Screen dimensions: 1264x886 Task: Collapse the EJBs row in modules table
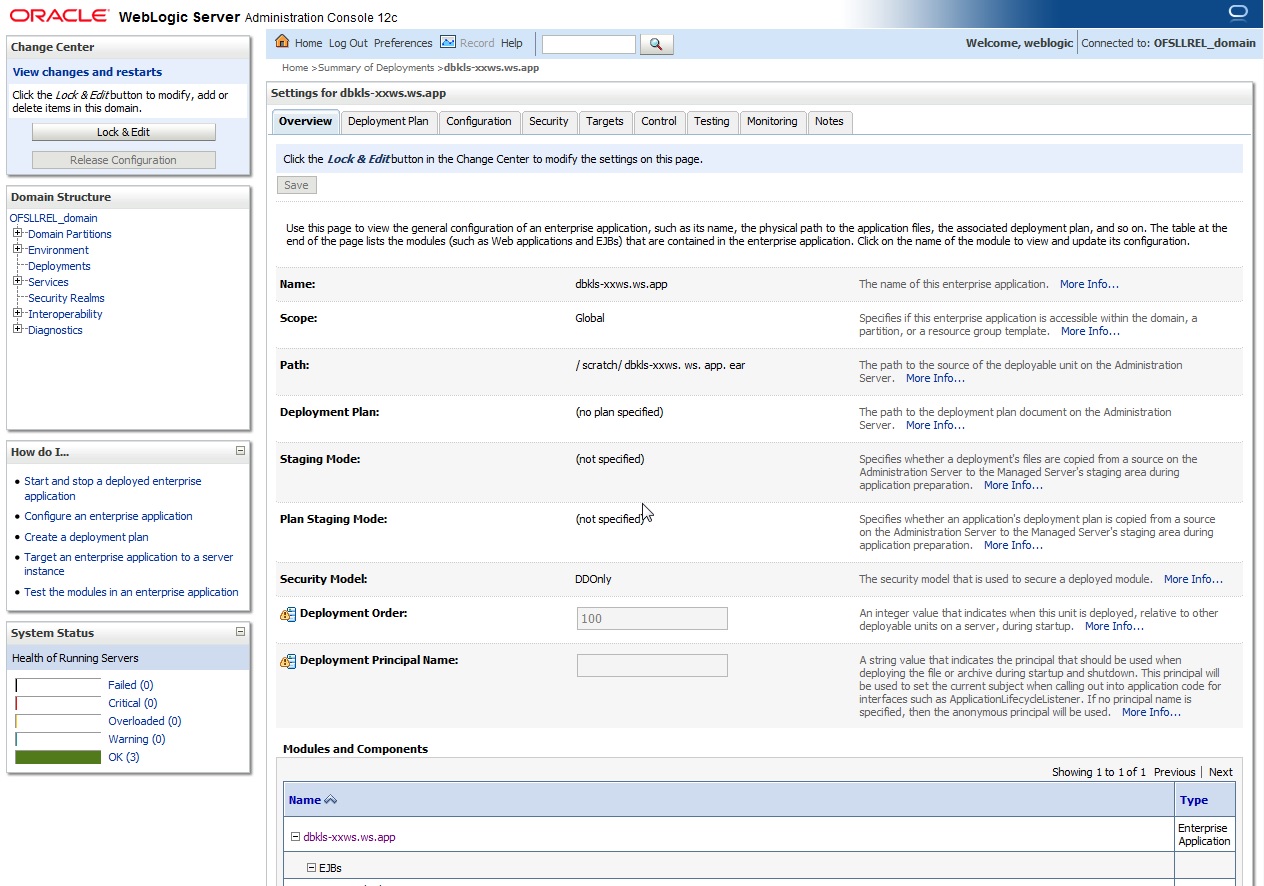[x=311, y=868]
